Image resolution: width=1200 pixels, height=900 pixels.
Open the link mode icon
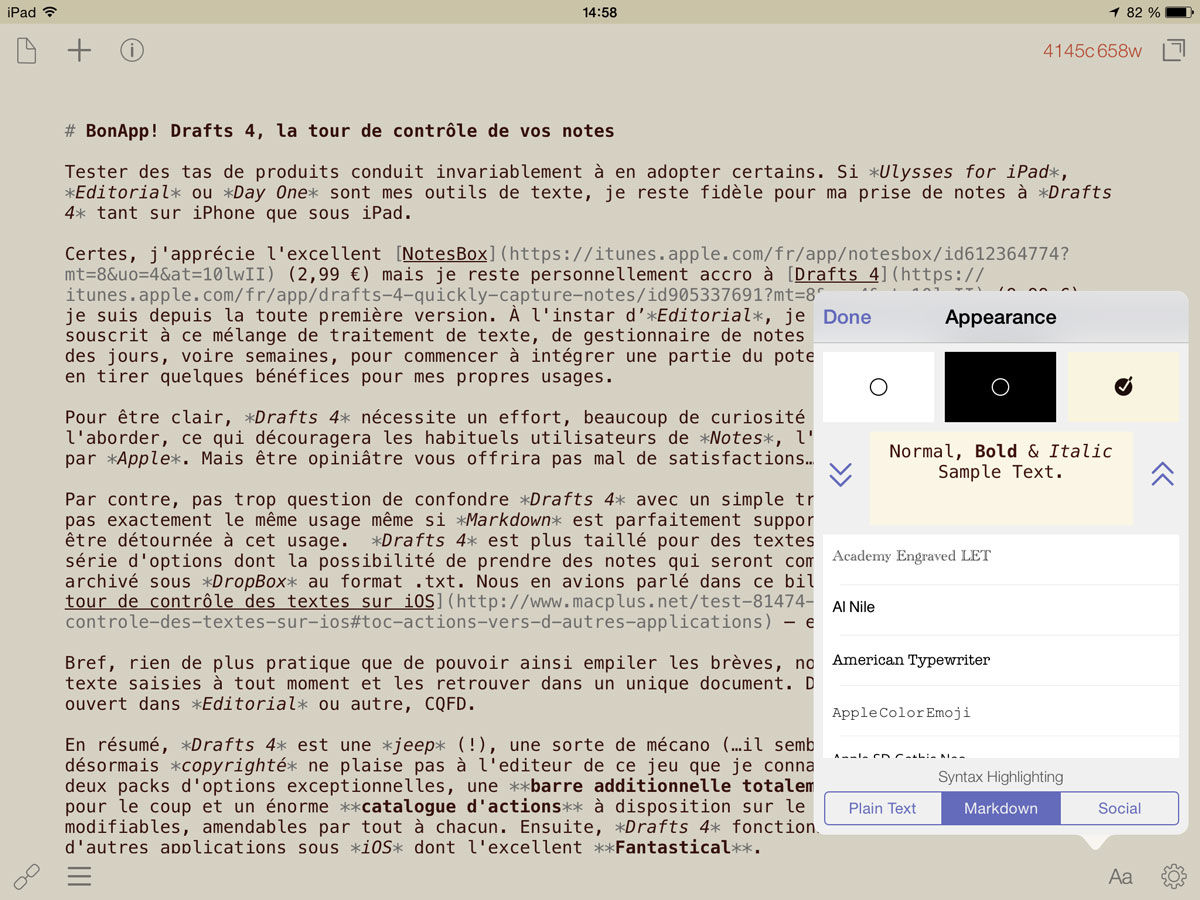(x=26, y=877)
